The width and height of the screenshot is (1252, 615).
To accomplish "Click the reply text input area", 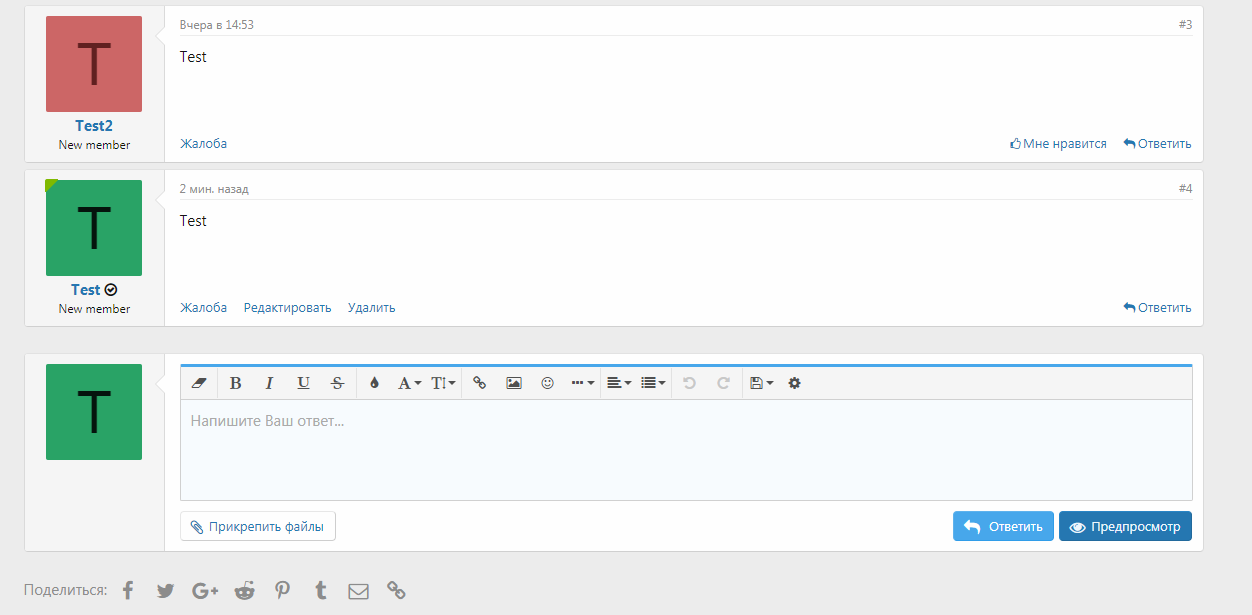I will click(x=686, y=450).
